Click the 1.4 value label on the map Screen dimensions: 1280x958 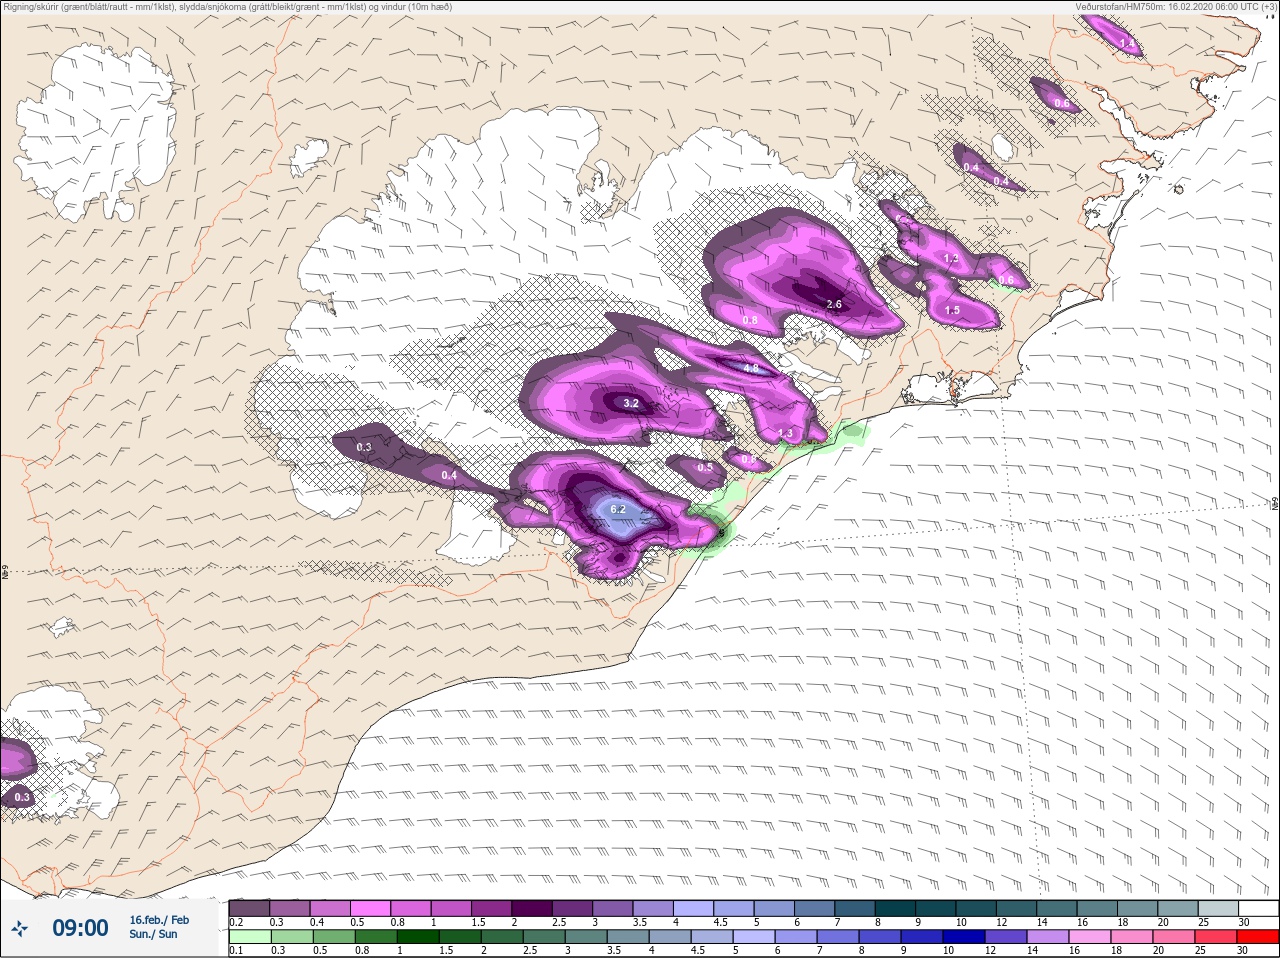tap(1127, 44)
